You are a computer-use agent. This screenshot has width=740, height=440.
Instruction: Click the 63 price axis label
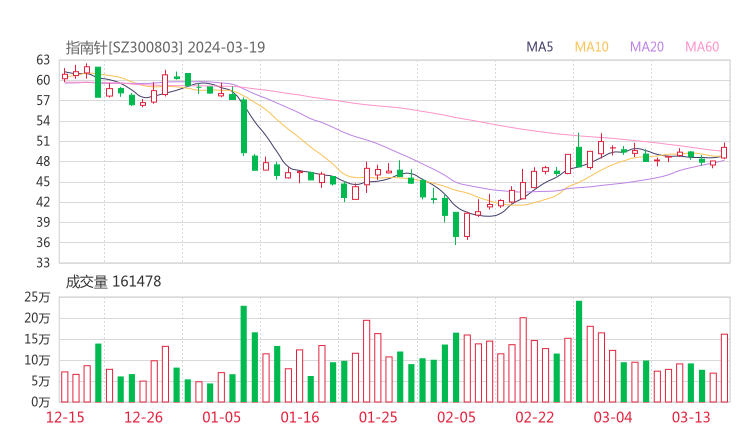pyautogui.click(x=43, y=60)
